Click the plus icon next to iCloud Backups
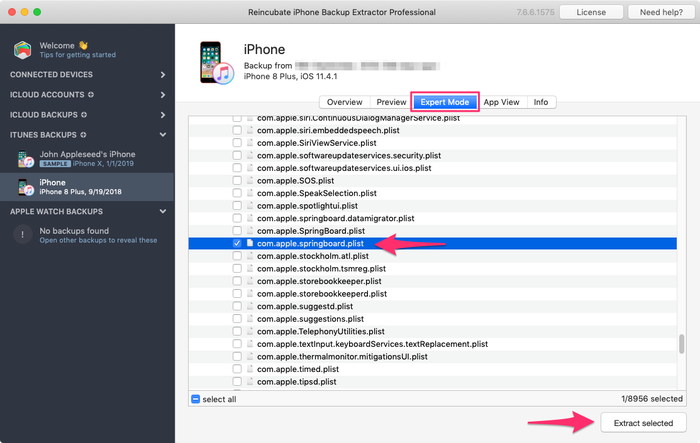The image size is (700, 443). [x=84, y=115]
